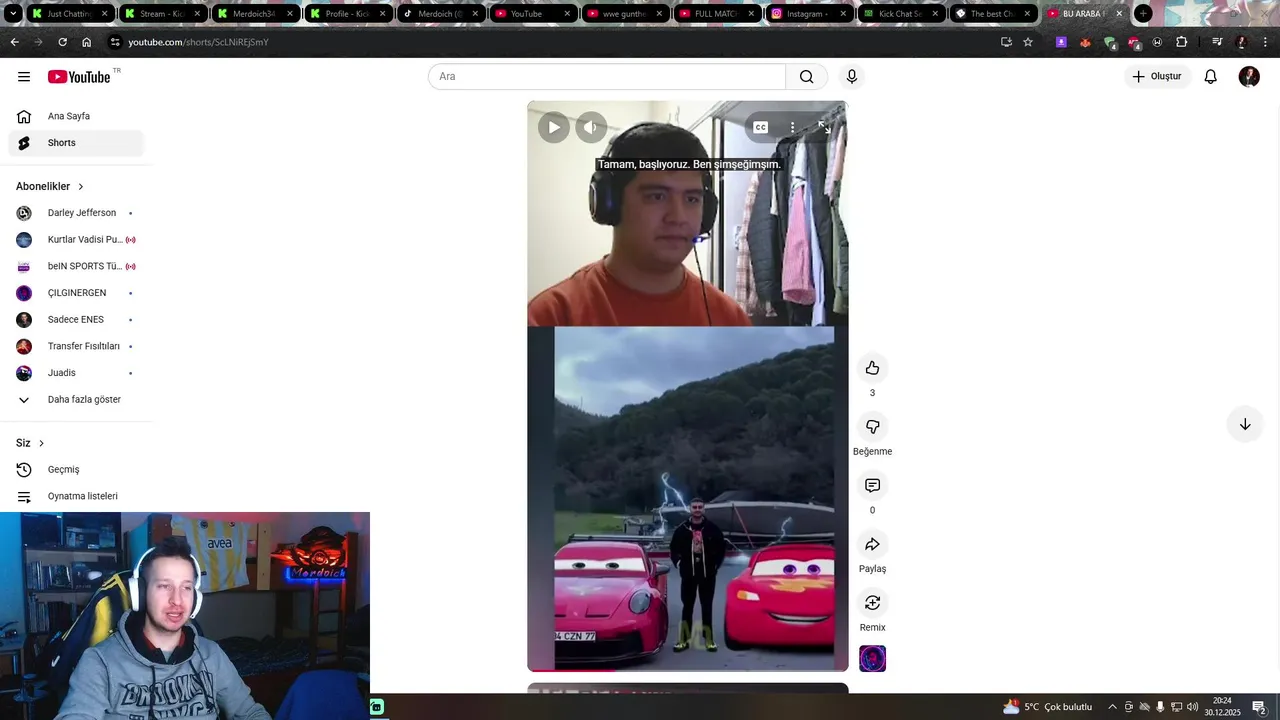The image size is (1280, 720).
Task: Open Sadece ENES subscription
Action: pyautogui.click(x=76, y=320)
